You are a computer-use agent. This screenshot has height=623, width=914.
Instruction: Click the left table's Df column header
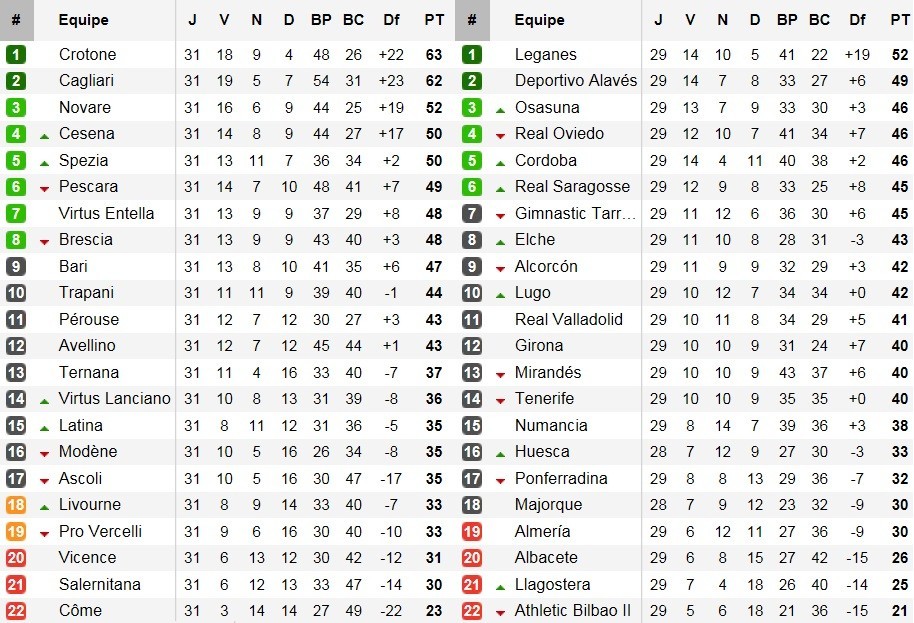coord(391,20)
